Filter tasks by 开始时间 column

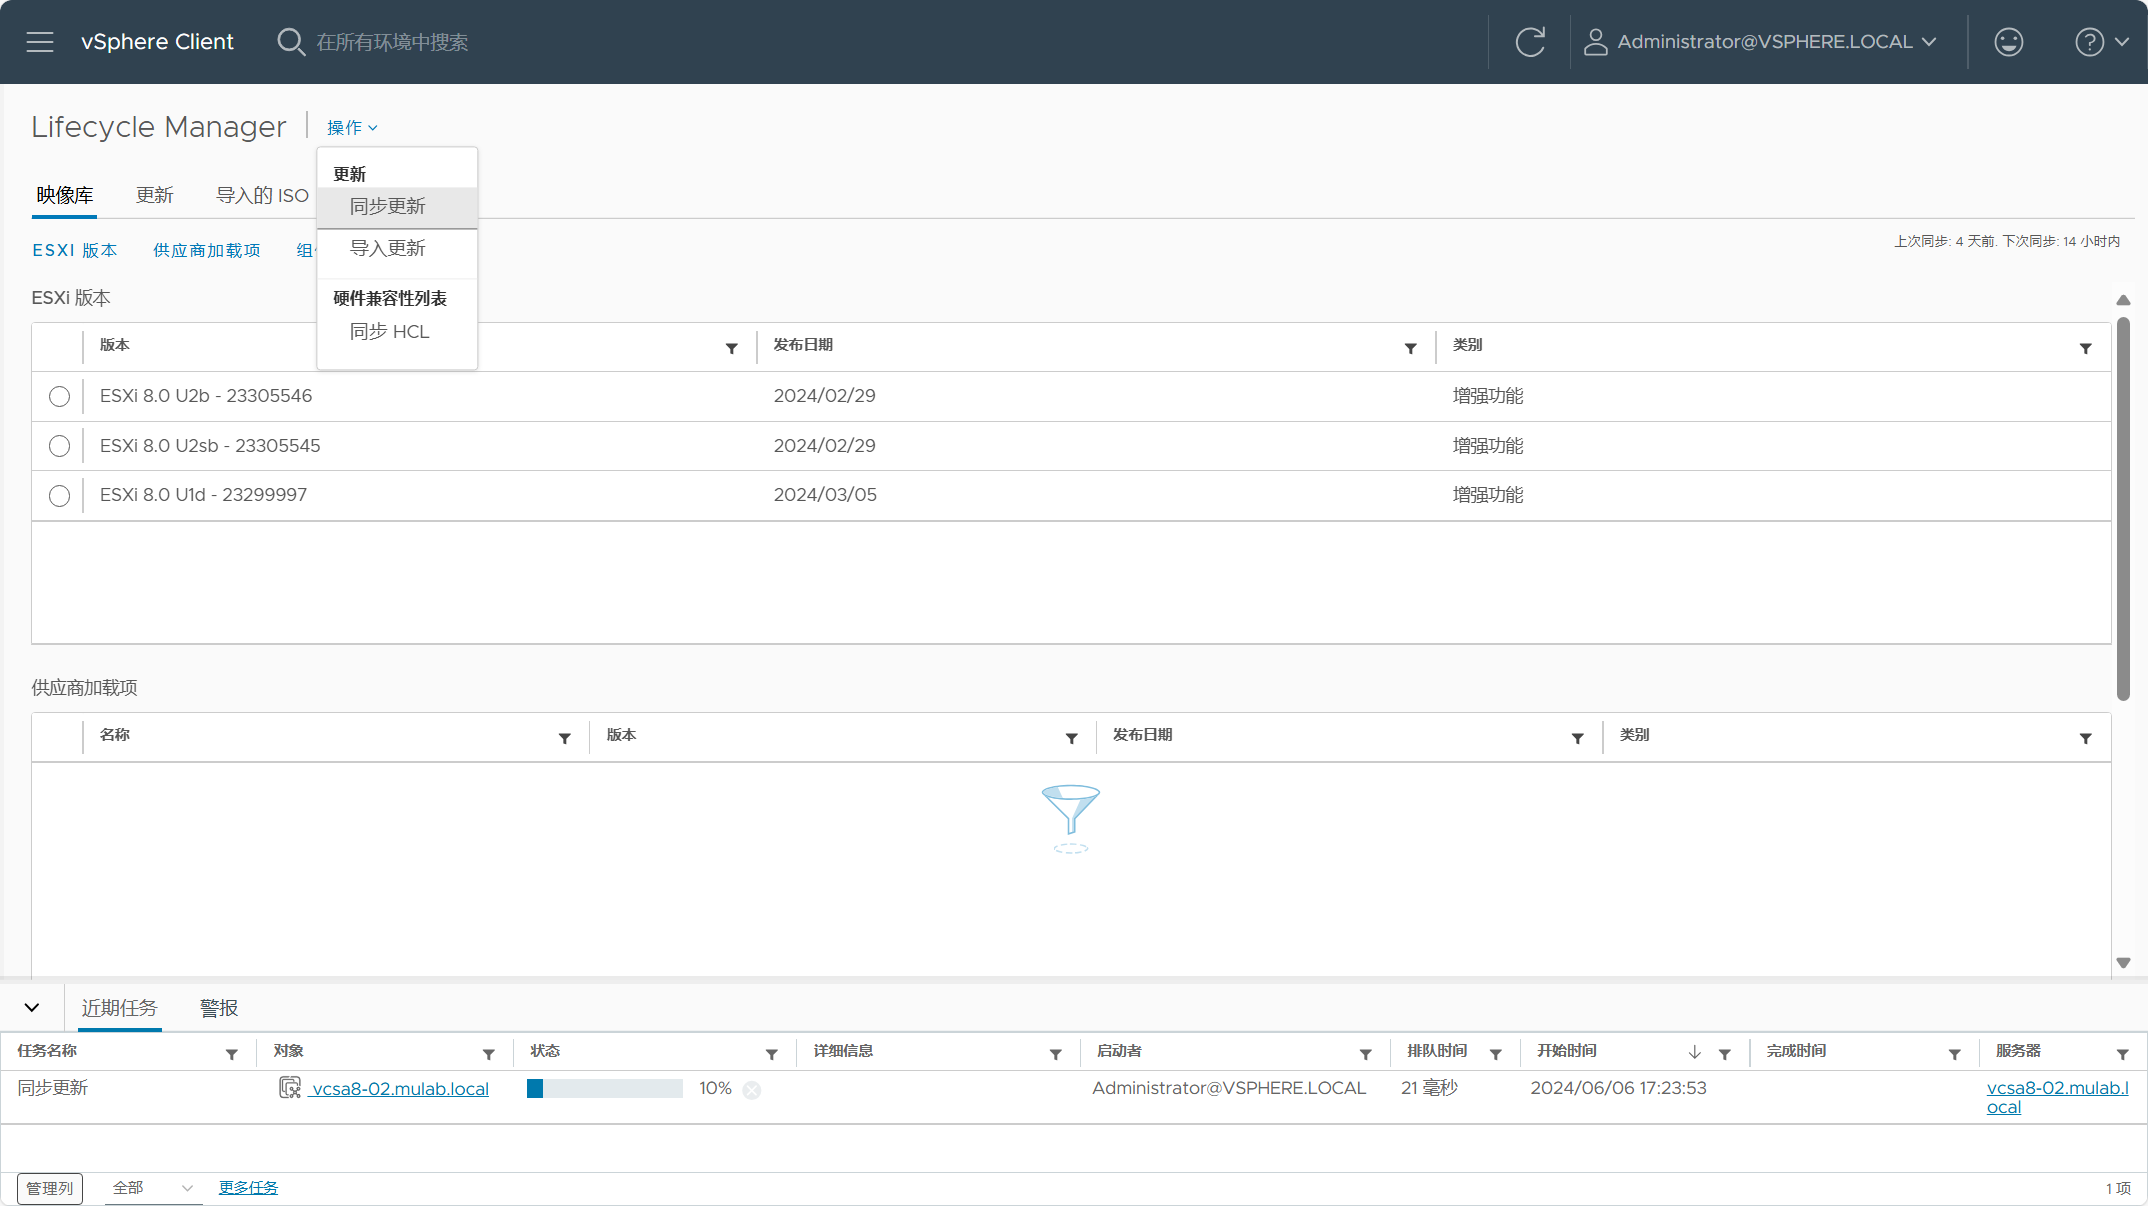coord(1725,1054)
